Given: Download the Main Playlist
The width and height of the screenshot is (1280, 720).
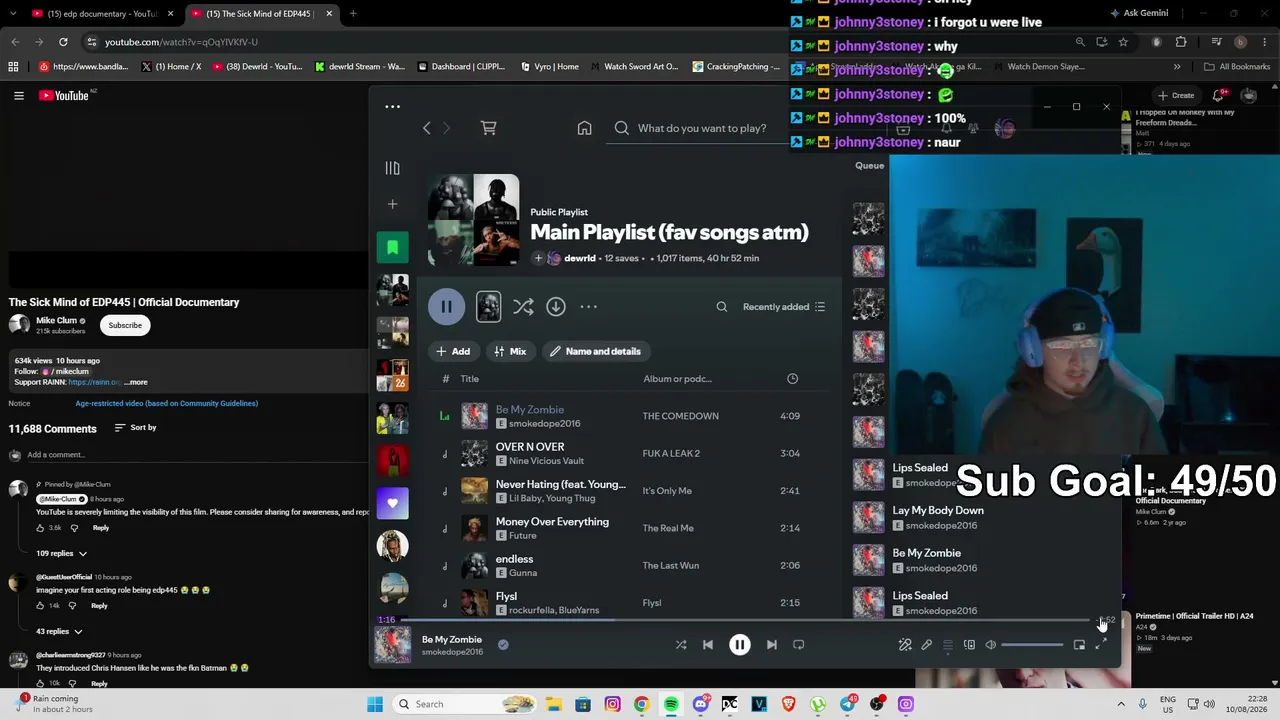Looking at the screenshot, I should point(556,307).
